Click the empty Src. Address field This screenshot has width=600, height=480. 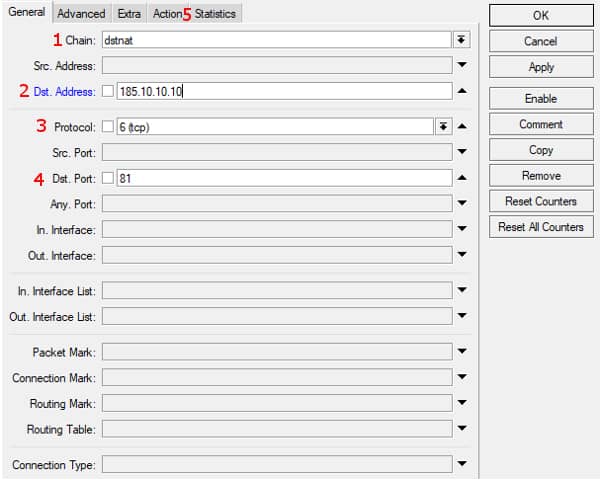277,65
